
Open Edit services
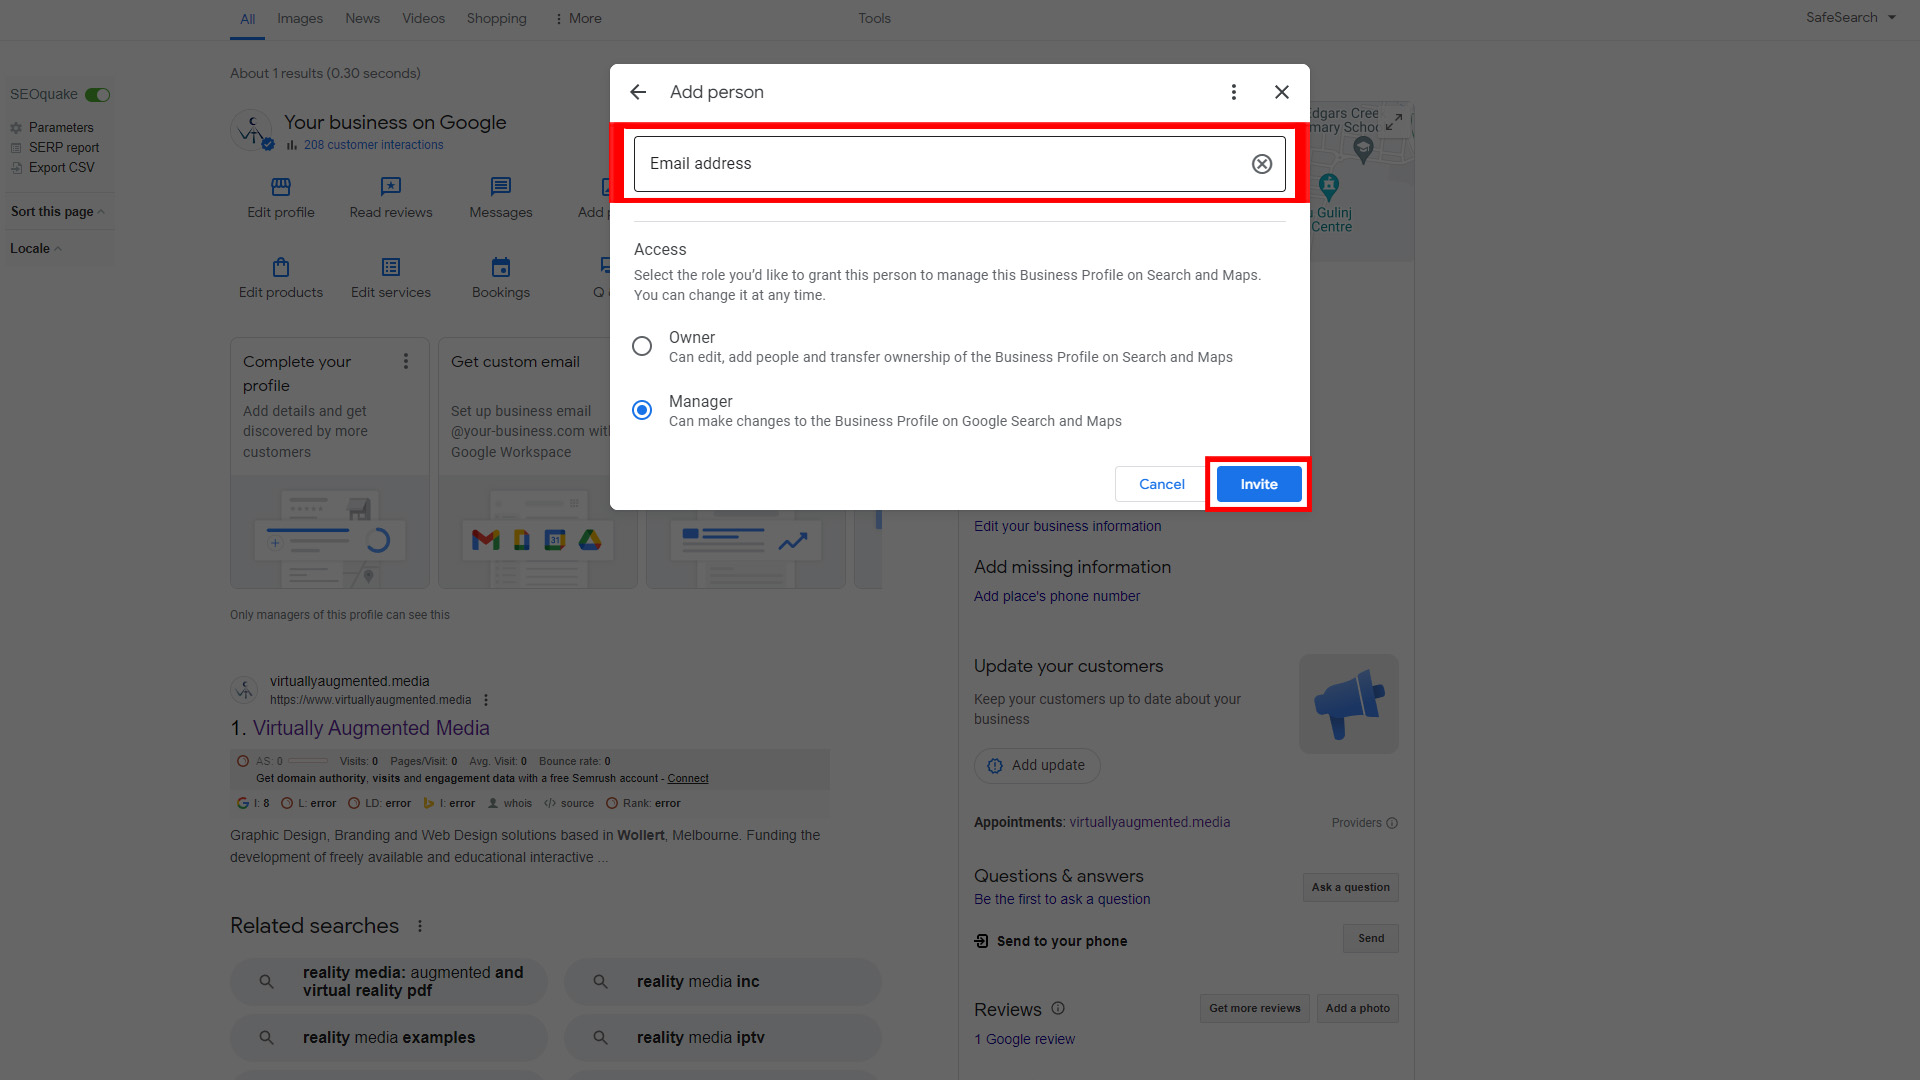[391, 278]
